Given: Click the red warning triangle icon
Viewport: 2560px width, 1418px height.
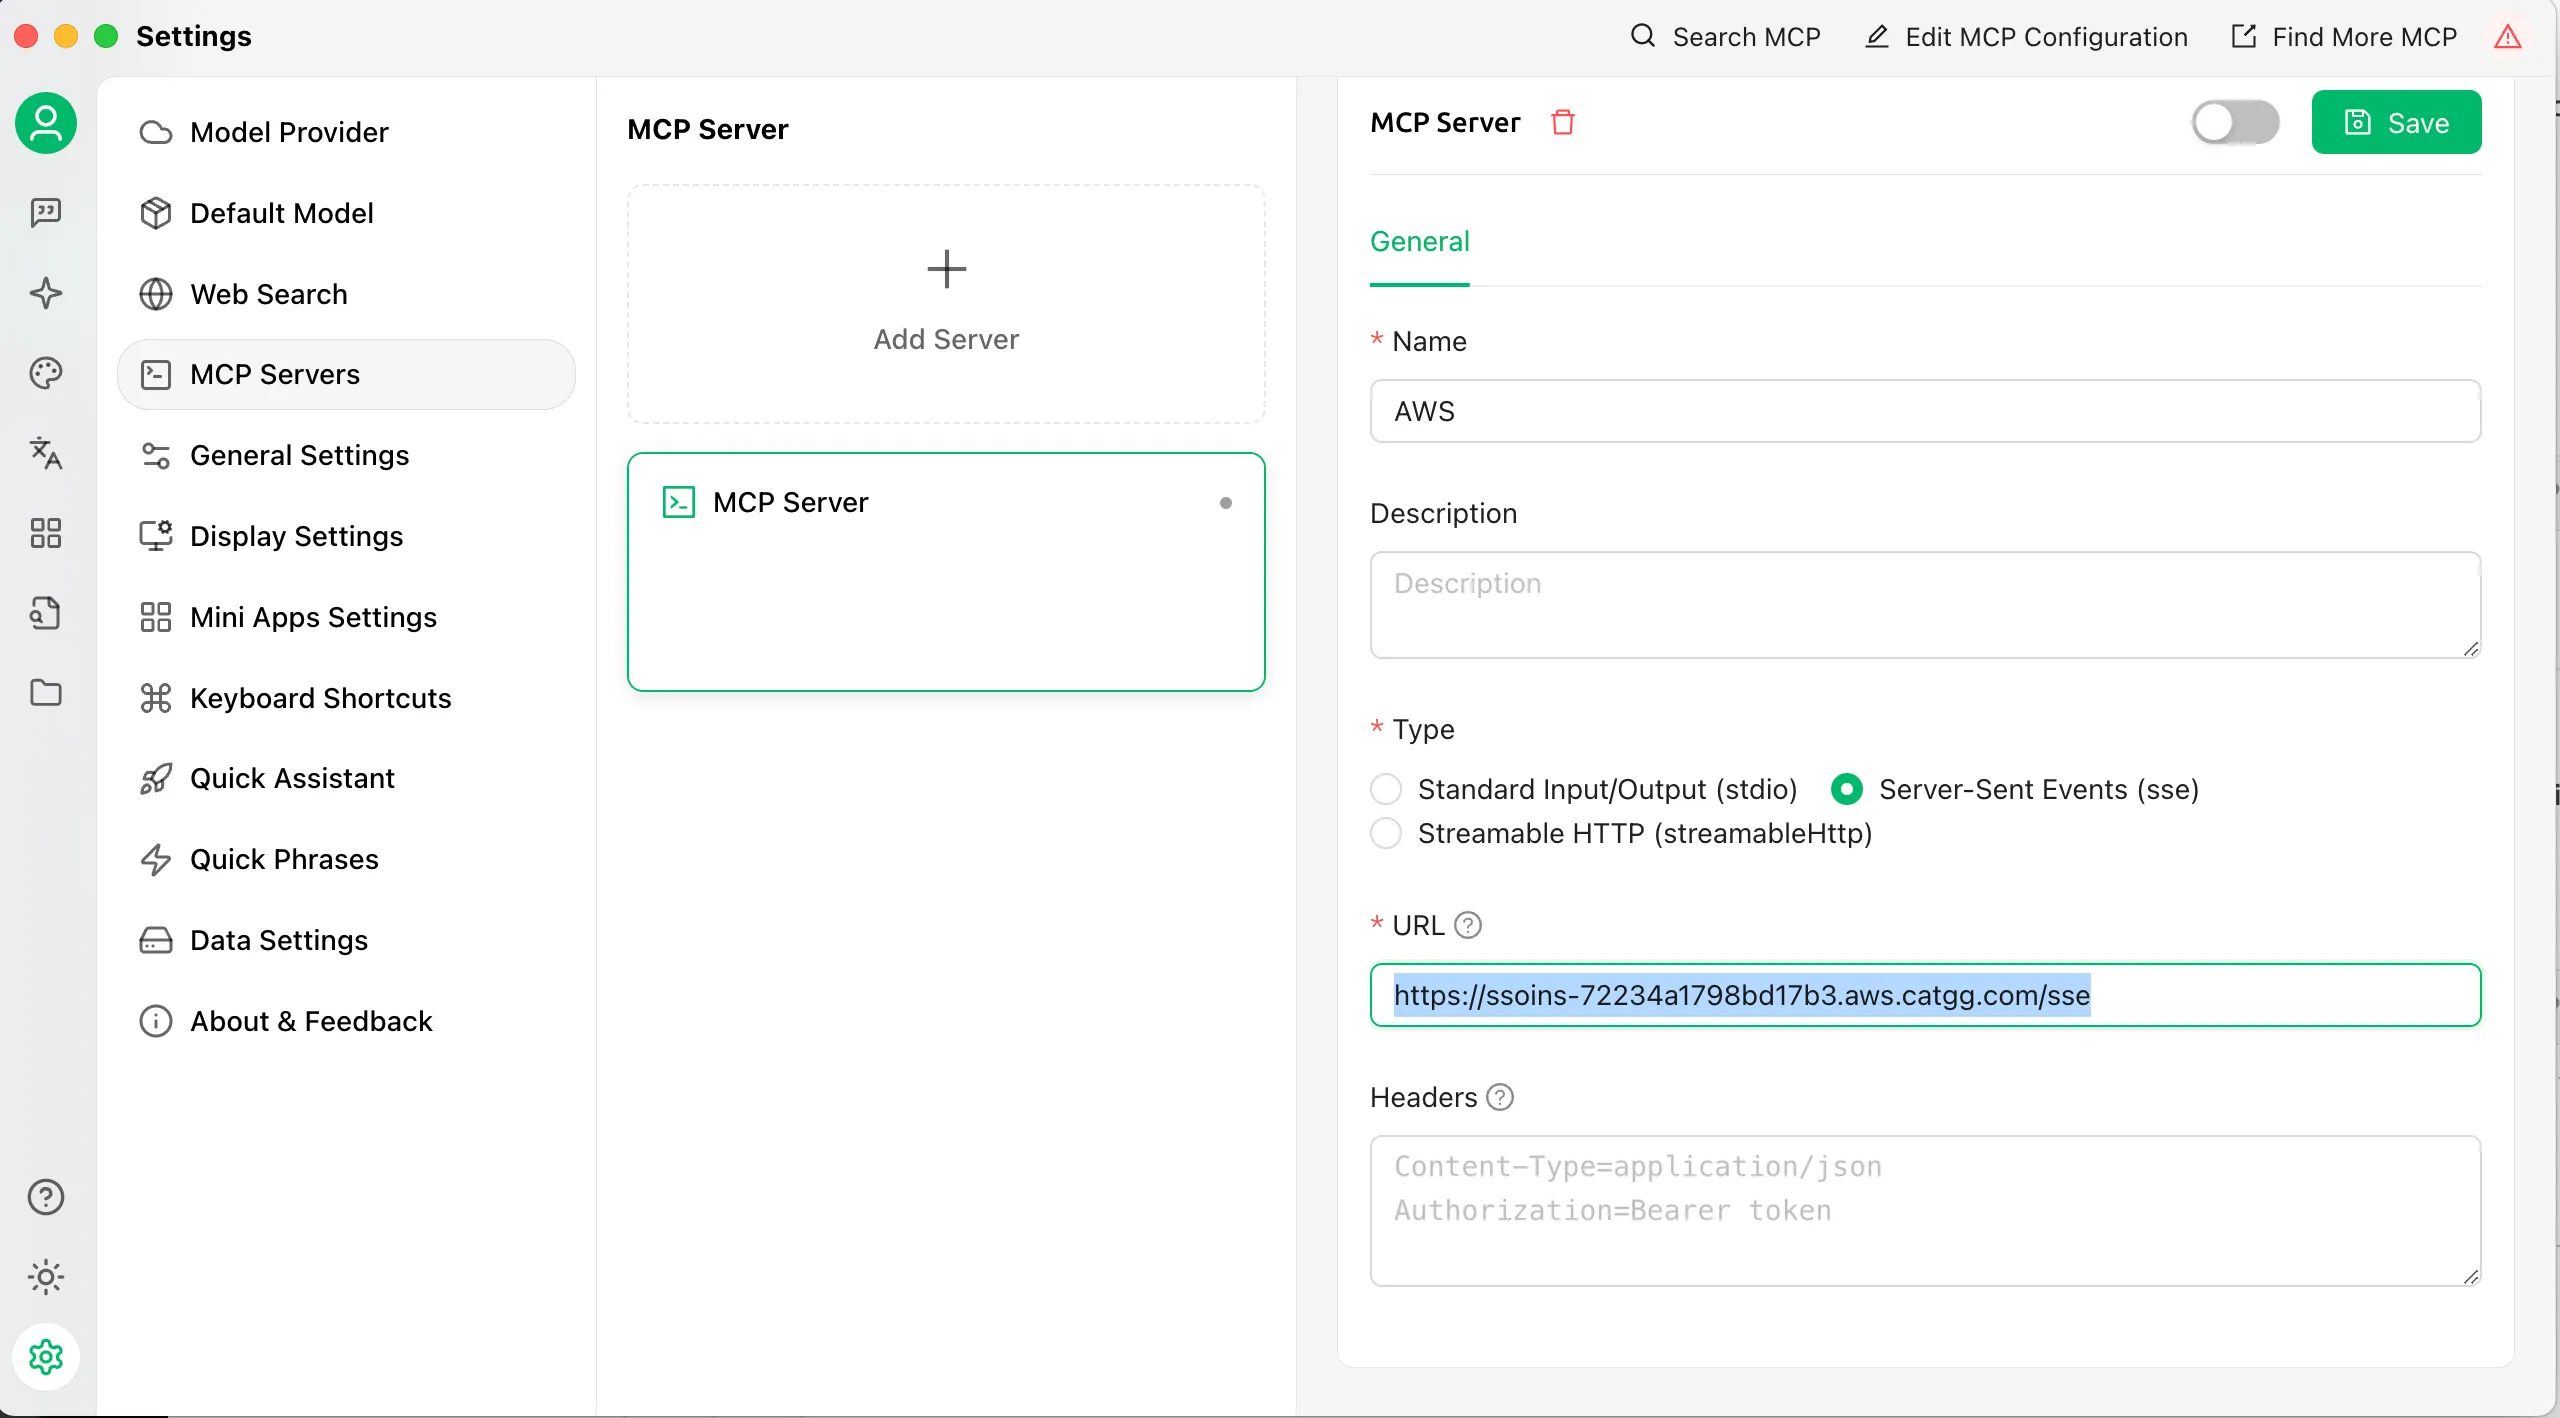Looking at the screenshot, I should tap(2507, 37).
